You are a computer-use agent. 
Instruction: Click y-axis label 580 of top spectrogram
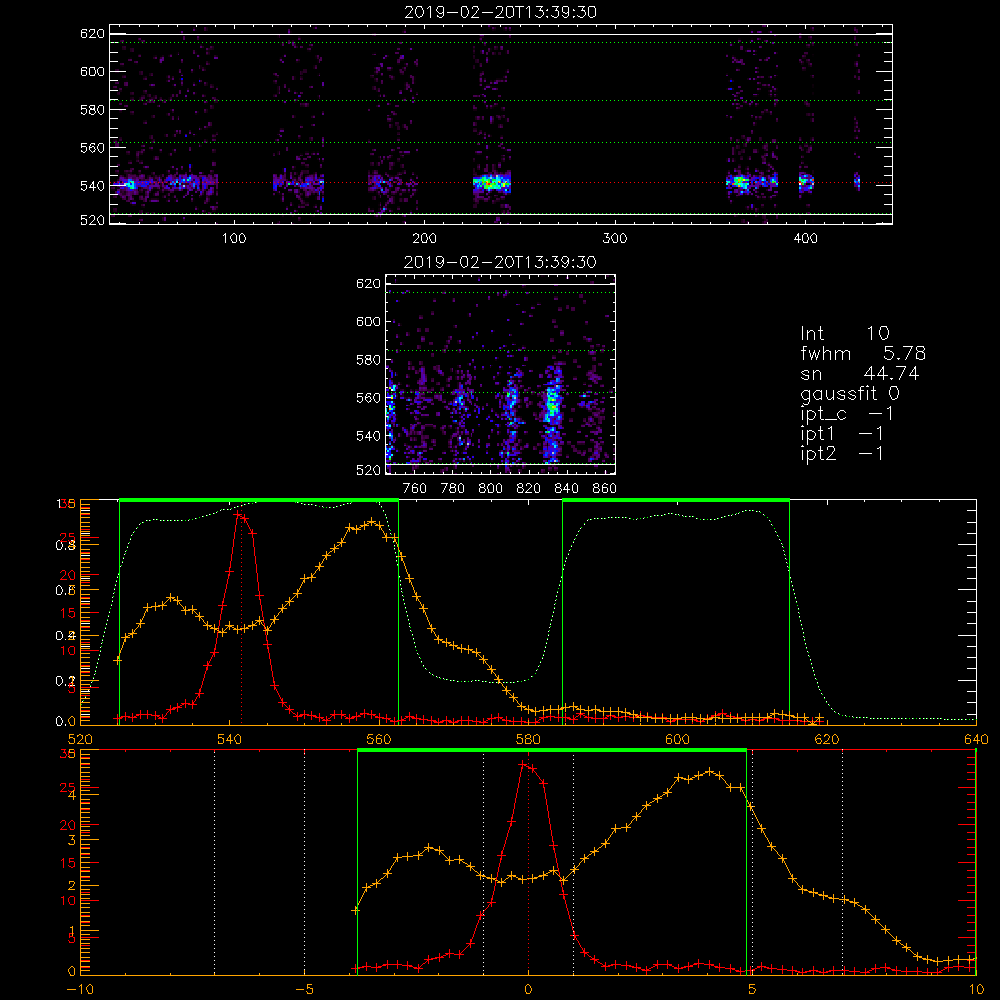[92, 110]
